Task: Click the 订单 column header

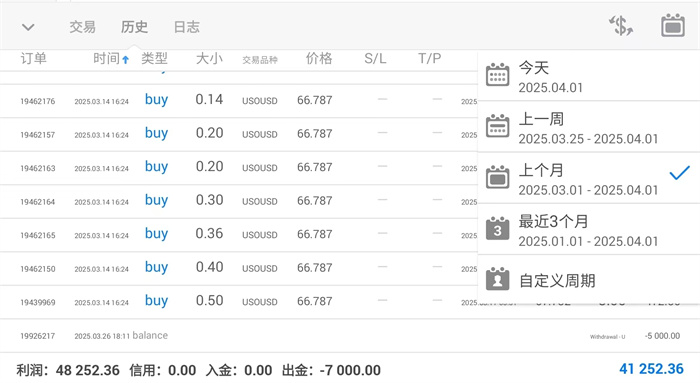Action: click(x=33, y=58)
